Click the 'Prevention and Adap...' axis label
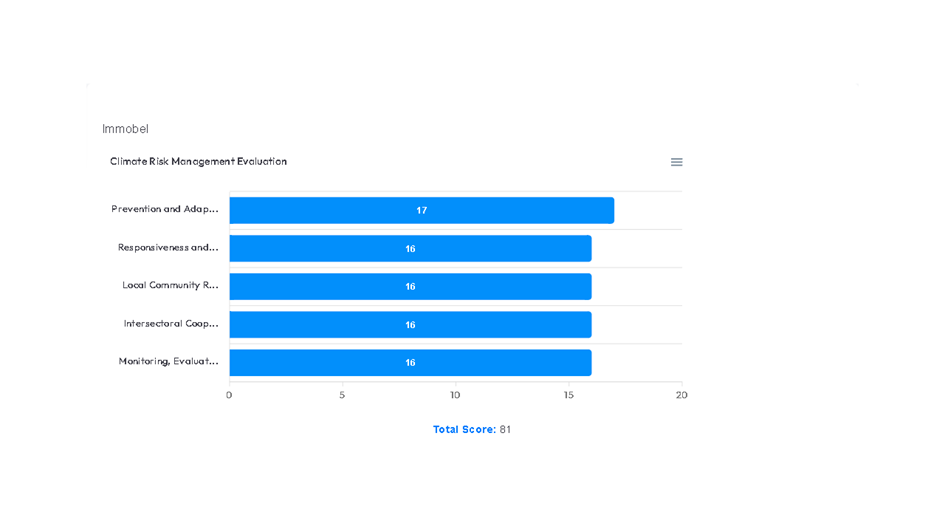The height and width of the screenshot is (532, 945). point(165,210)
